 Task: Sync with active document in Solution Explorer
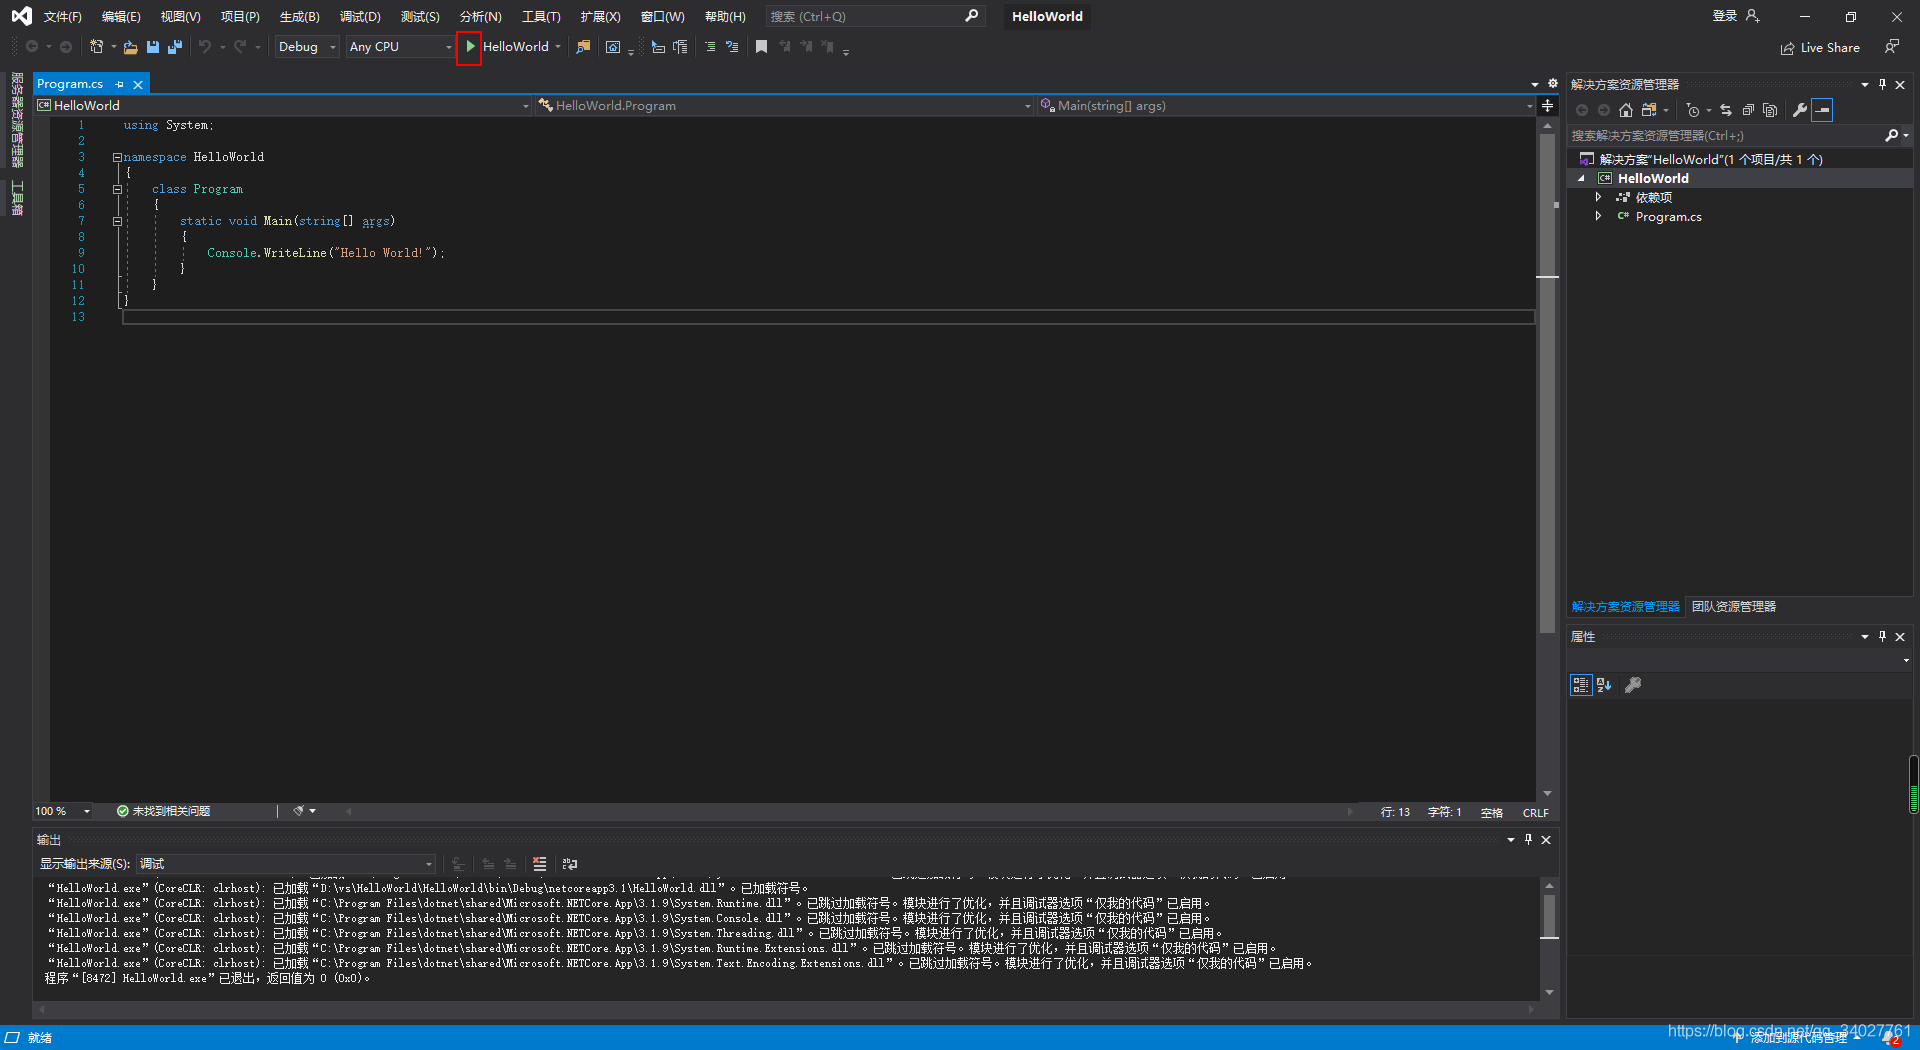click(x=1726, y=110)
